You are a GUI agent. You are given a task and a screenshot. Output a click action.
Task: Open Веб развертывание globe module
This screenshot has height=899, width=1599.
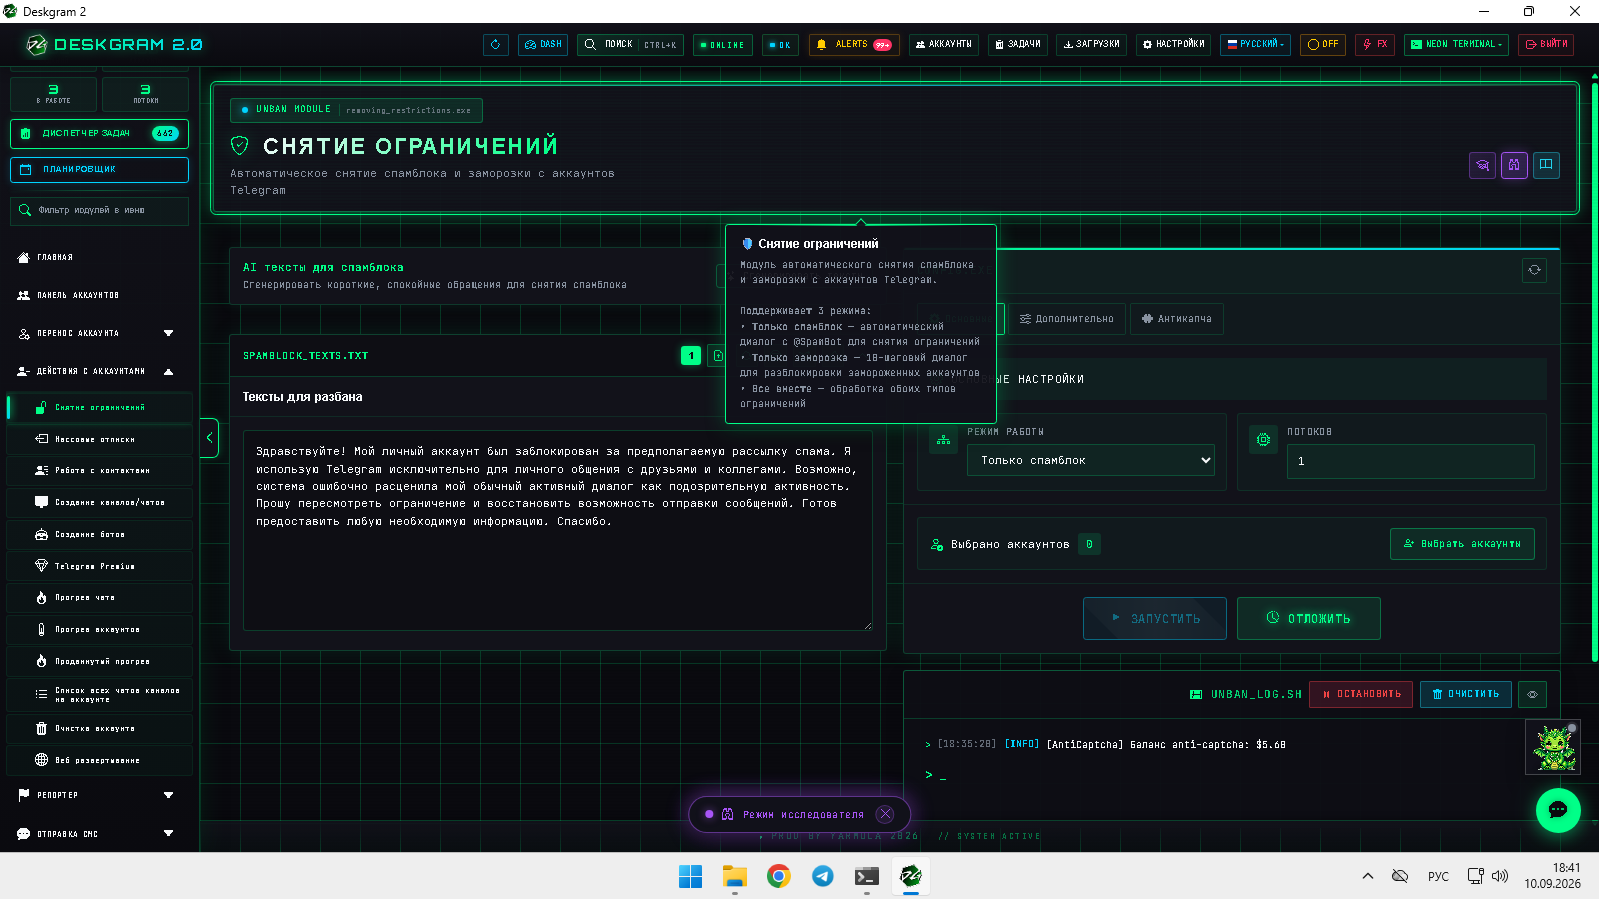100,761
